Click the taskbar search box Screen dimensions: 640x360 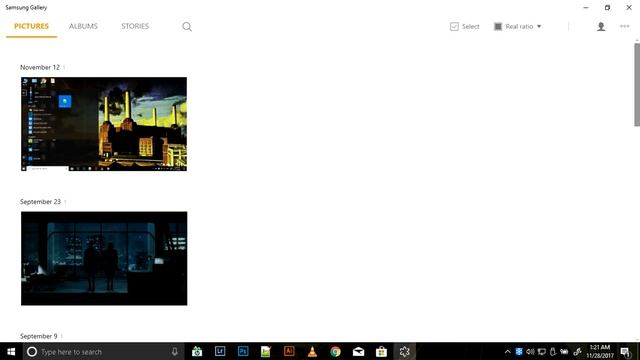click(x=103, y=351)
